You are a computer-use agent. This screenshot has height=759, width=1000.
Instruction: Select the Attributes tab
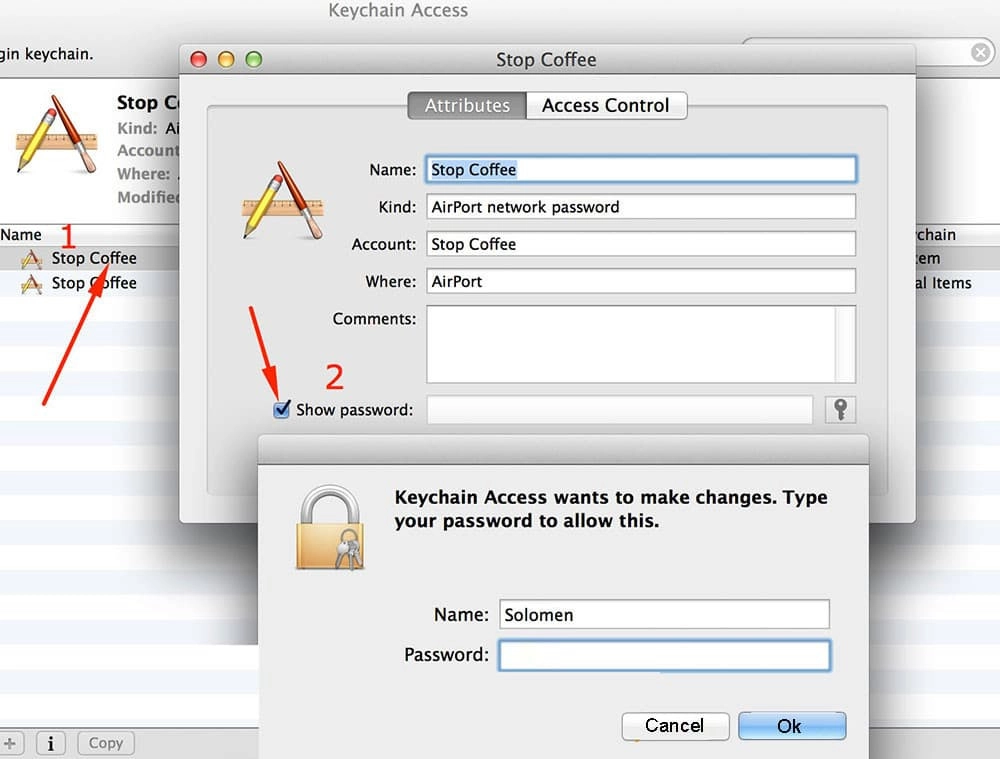click(467, 105)
